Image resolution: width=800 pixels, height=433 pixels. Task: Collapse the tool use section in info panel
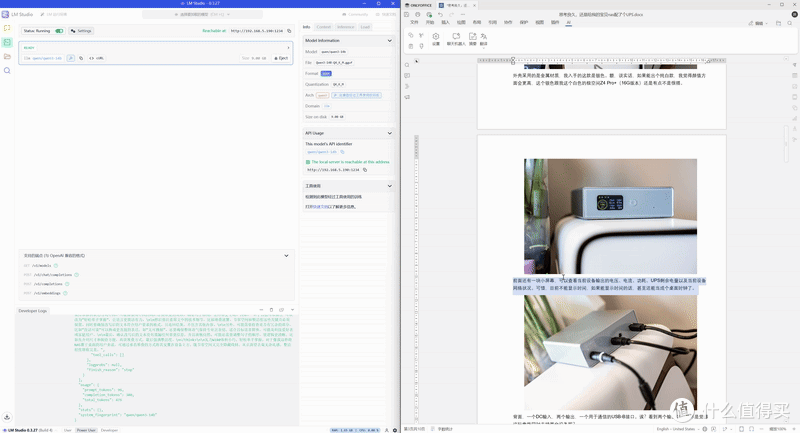390,186
